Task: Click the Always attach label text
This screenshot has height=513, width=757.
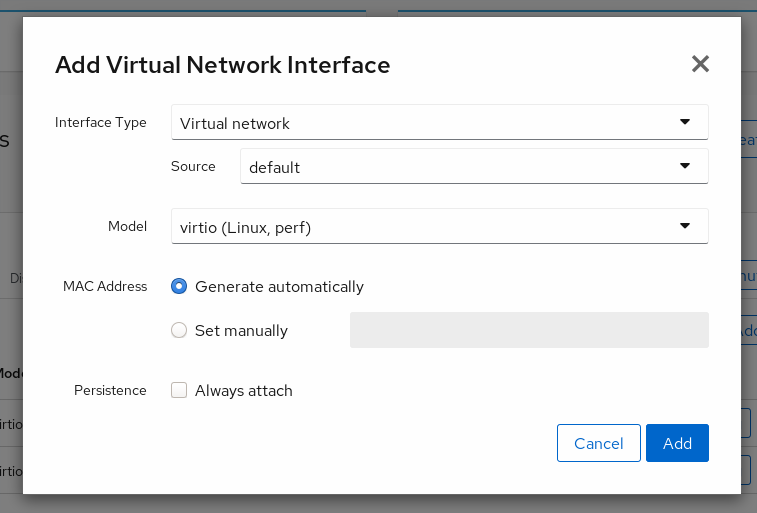Action: (x=244, y=390)
